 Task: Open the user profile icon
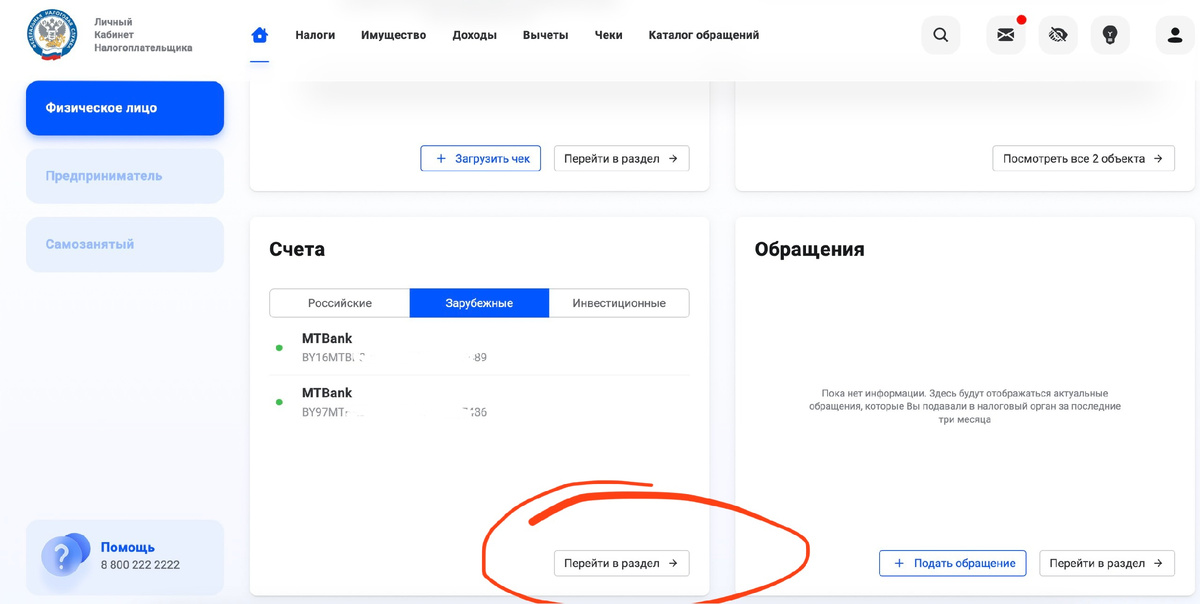click(x=1175, y=35)
